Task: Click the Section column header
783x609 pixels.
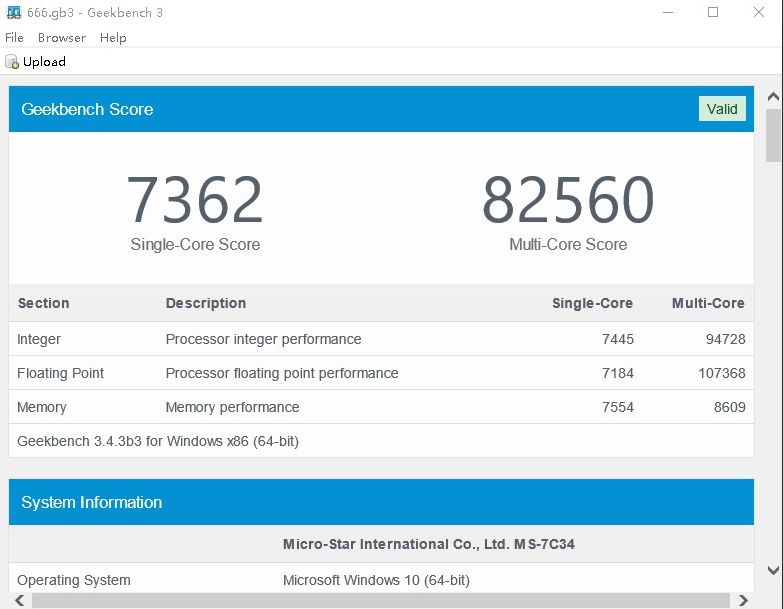Action: 43,303
